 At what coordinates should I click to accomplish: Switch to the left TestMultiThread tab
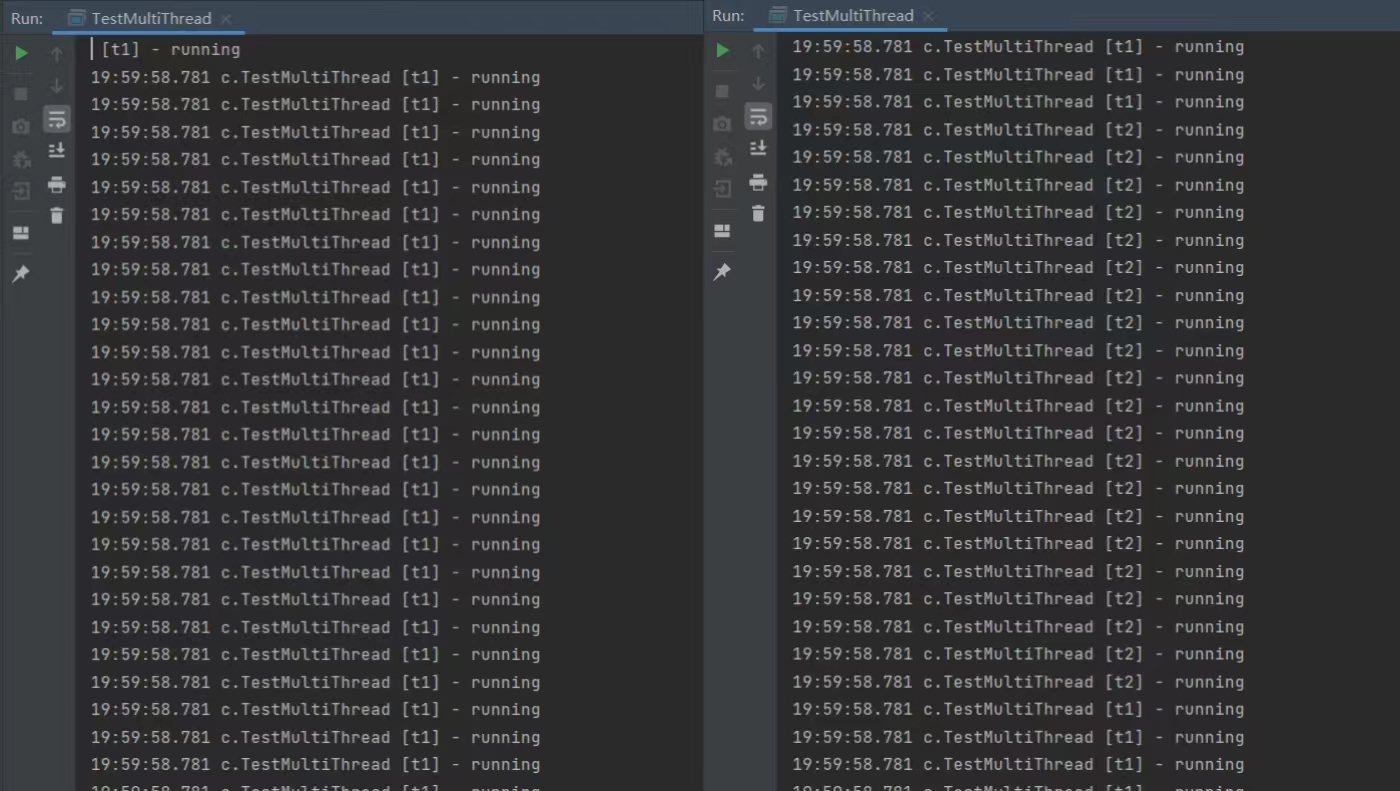click(x=148, y=17)
